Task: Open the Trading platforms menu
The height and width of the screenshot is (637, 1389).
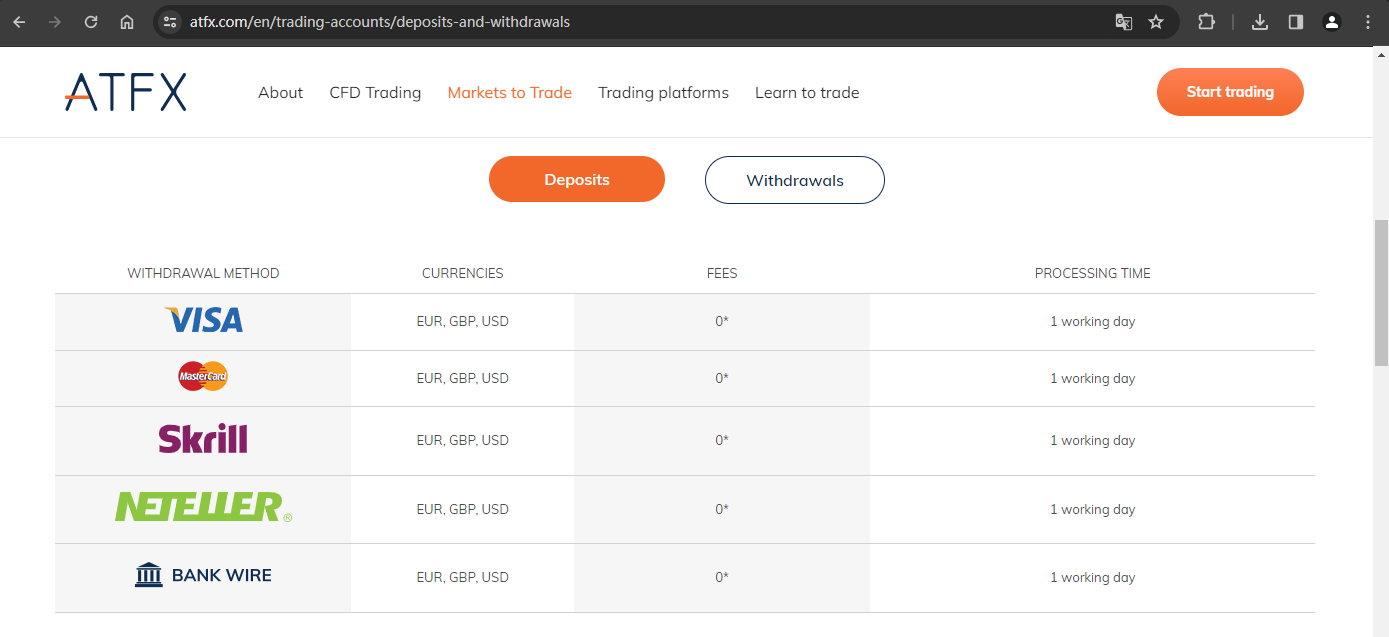Action: [x=663, y=92]
